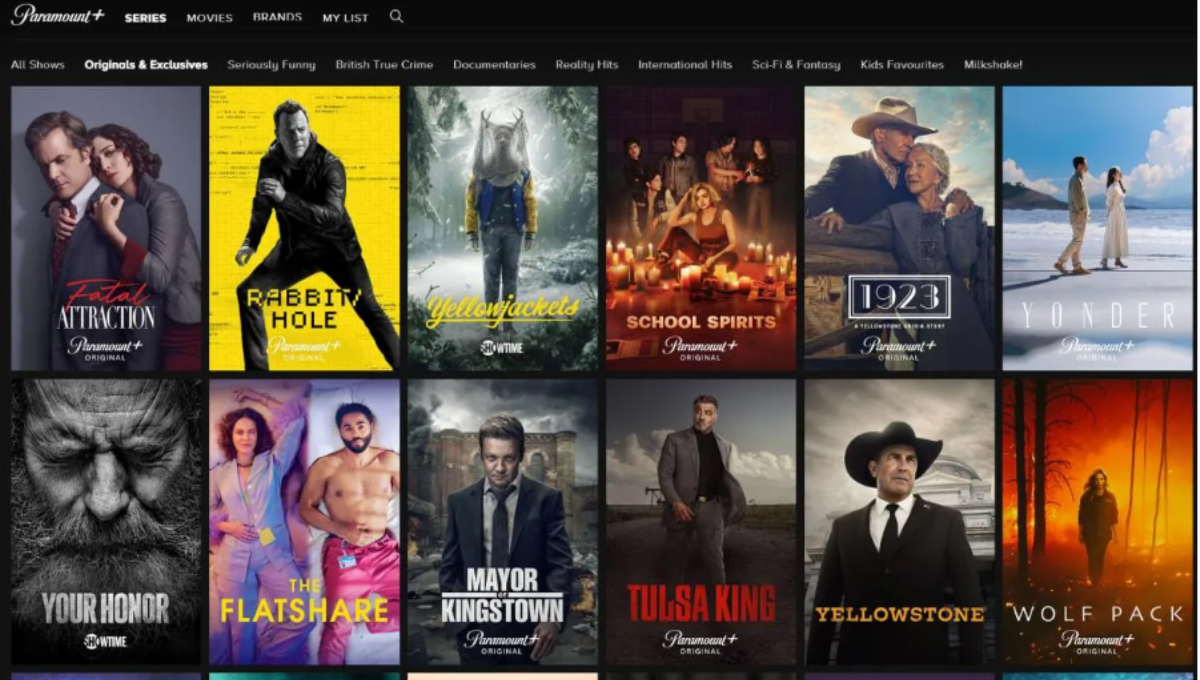Open the Yellowjackets poster
Image resolution: width=1200 pixels, height=680 pixels.
coord(503,228)
